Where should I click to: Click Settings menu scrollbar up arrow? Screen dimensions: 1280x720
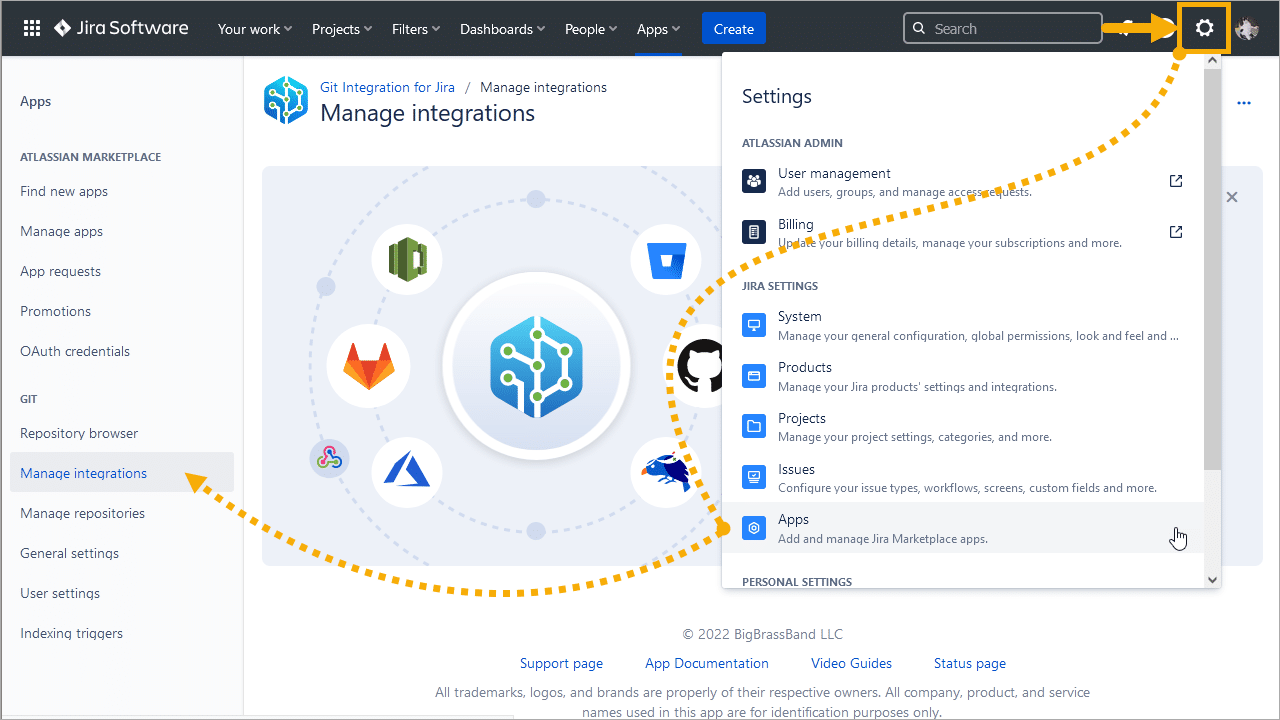coord(1212,61)
